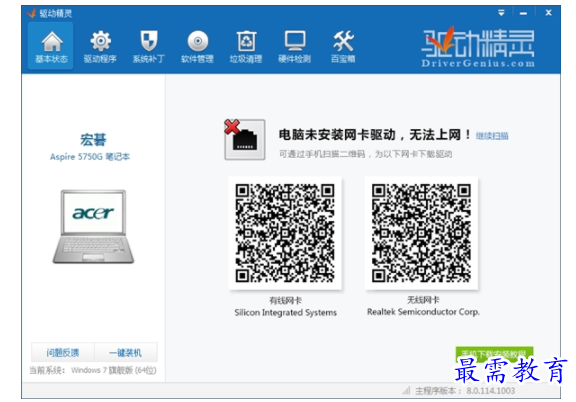The image size is (576, 402).
Task: Open the 系统补丁 shield tab
Action: click(148, 46)
